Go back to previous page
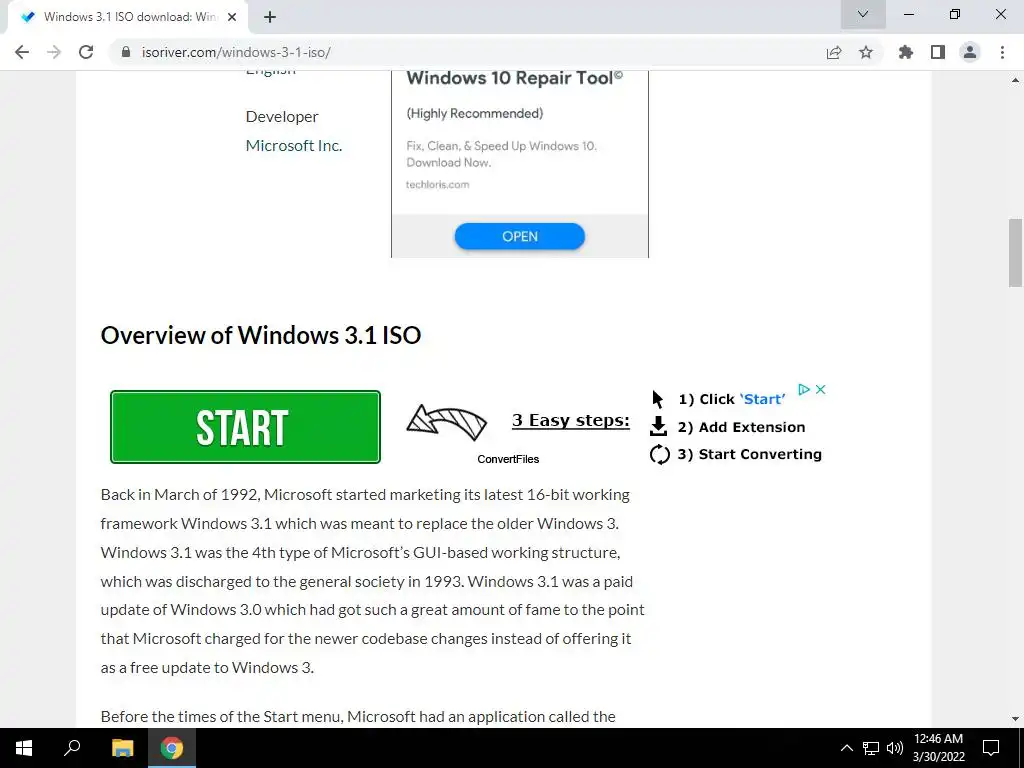Image resolution: width=1024 pixels, height=768 pixels. [x=22, y=52]
